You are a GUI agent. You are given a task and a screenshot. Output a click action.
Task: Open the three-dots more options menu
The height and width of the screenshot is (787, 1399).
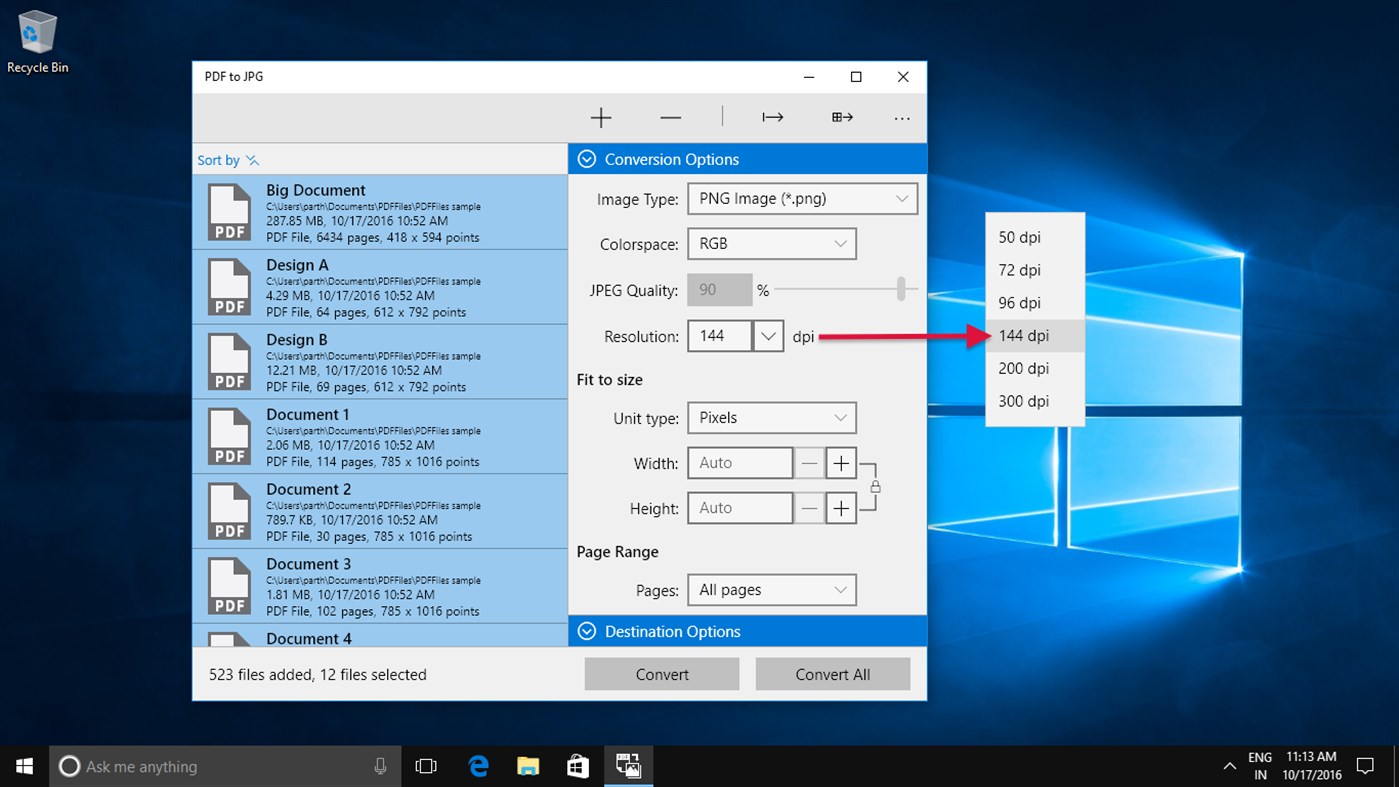[x=902, y=118]
